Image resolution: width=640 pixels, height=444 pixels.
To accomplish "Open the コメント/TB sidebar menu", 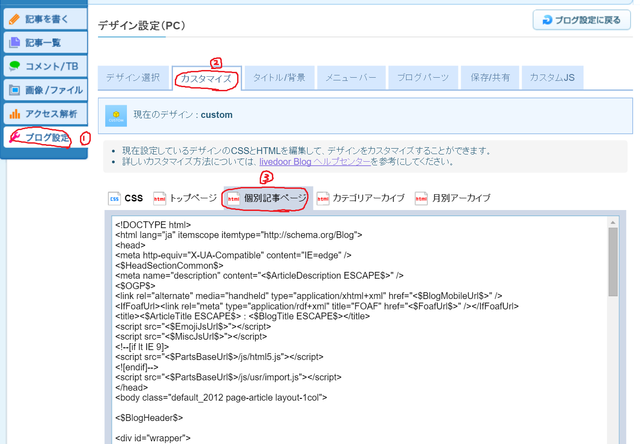I will click(45, 66).
